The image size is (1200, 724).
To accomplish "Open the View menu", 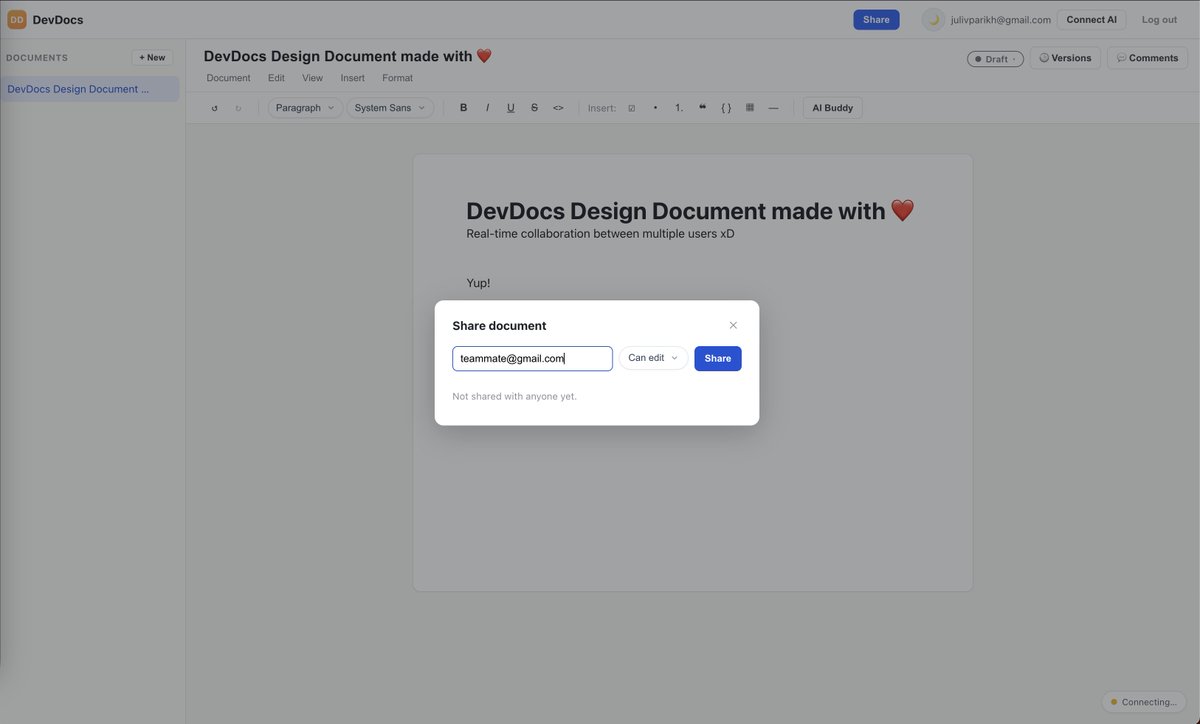I will [312, 78].
